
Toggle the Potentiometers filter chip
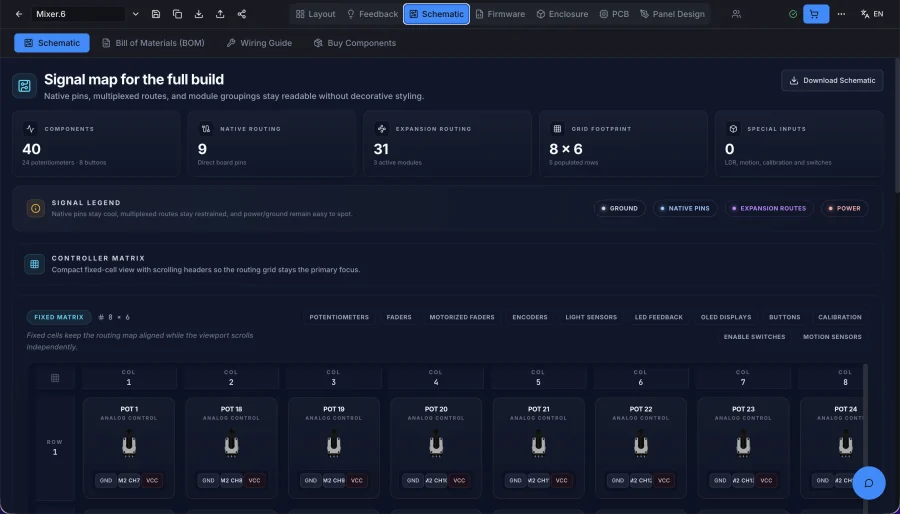click(x=339, y=317)
